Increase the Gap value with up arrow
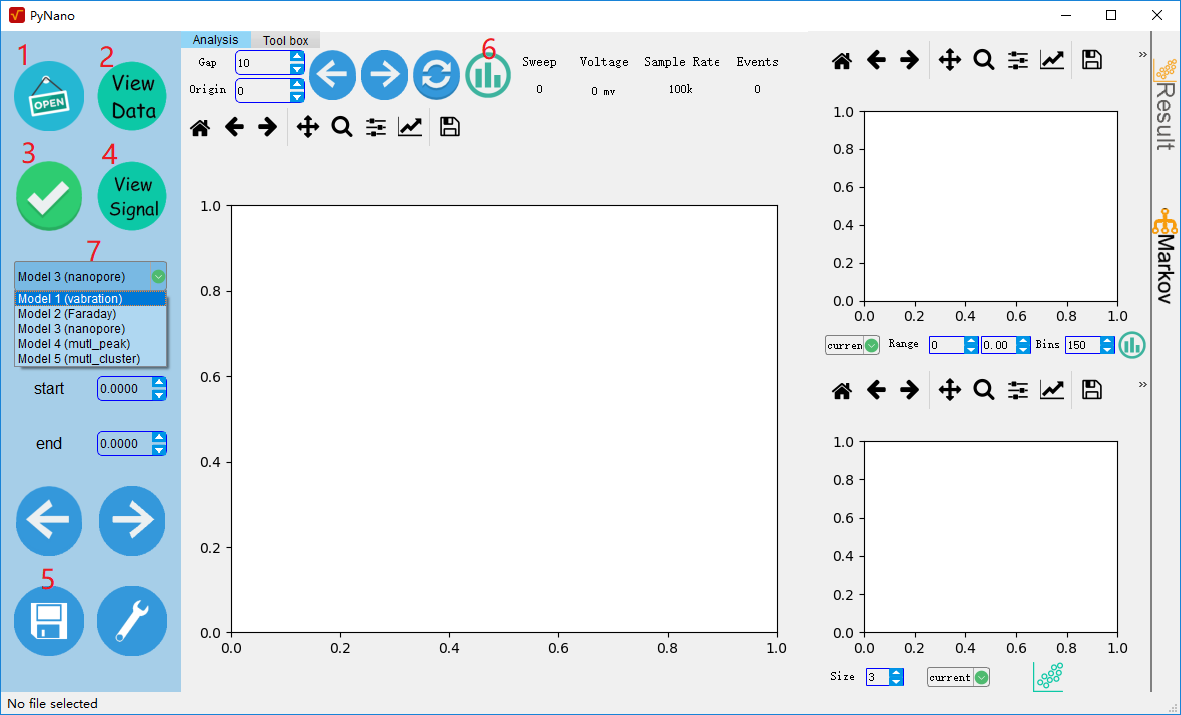 297,57
